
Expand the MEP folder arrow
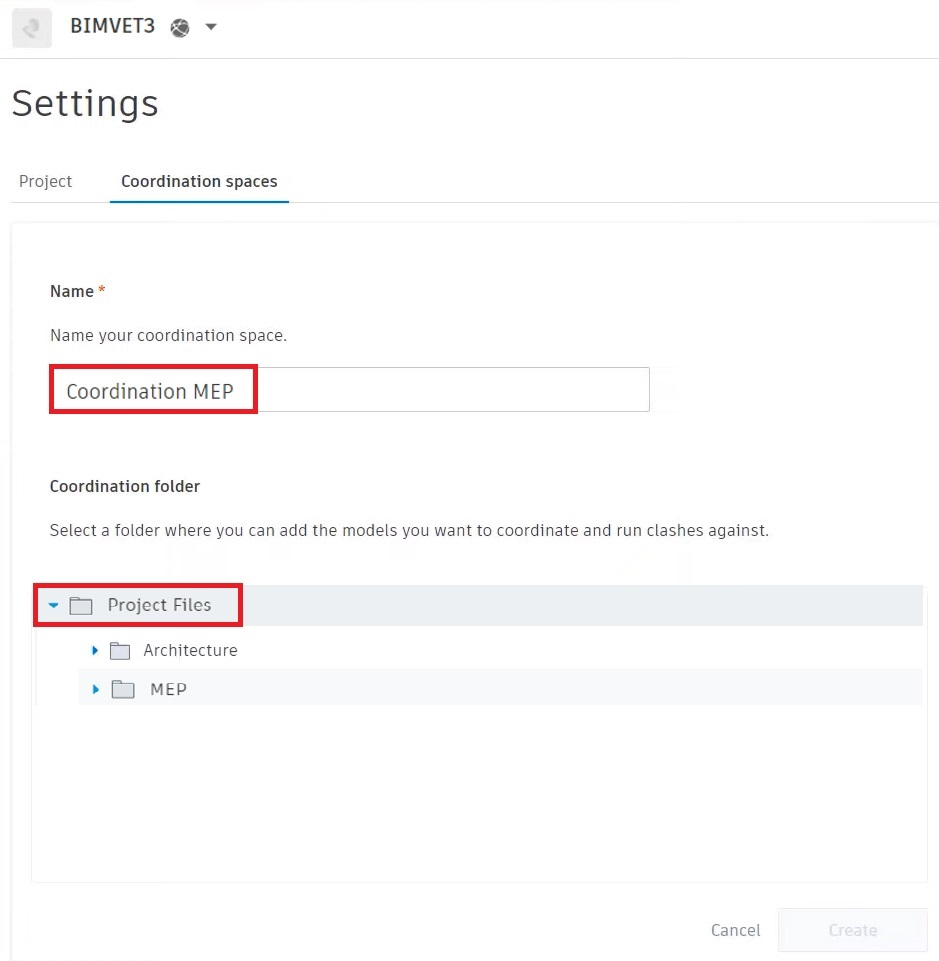point(96,689)
